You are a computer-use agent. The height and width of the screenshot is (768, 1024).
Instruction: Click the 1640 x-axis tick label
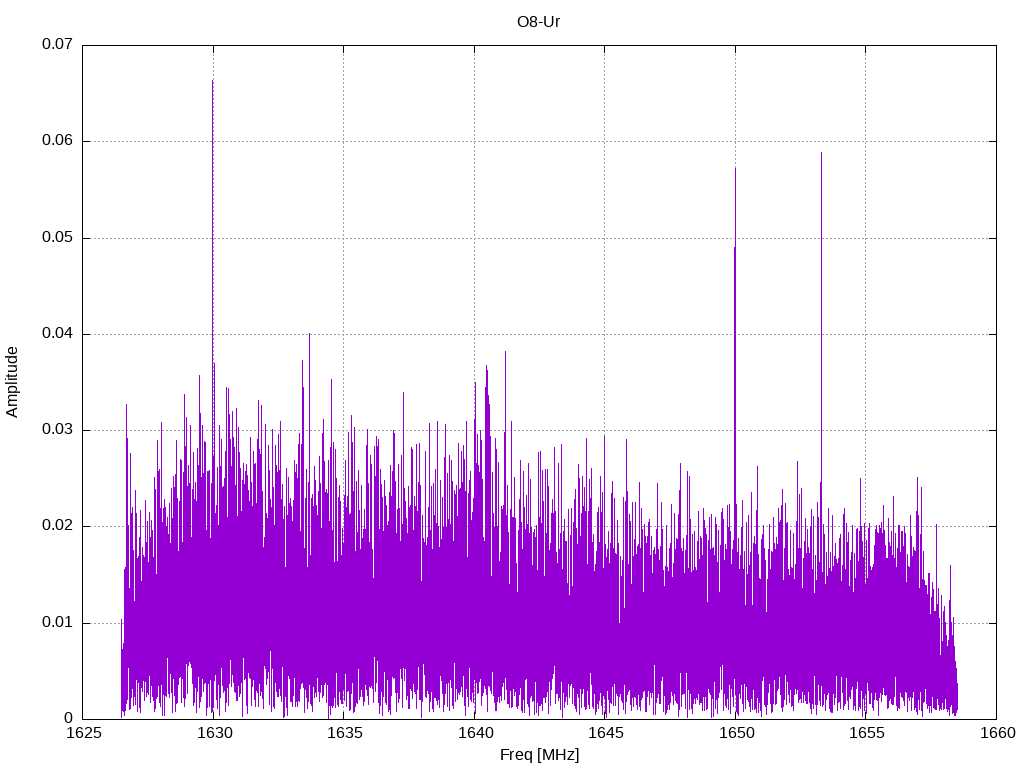(x=474, y=733)
